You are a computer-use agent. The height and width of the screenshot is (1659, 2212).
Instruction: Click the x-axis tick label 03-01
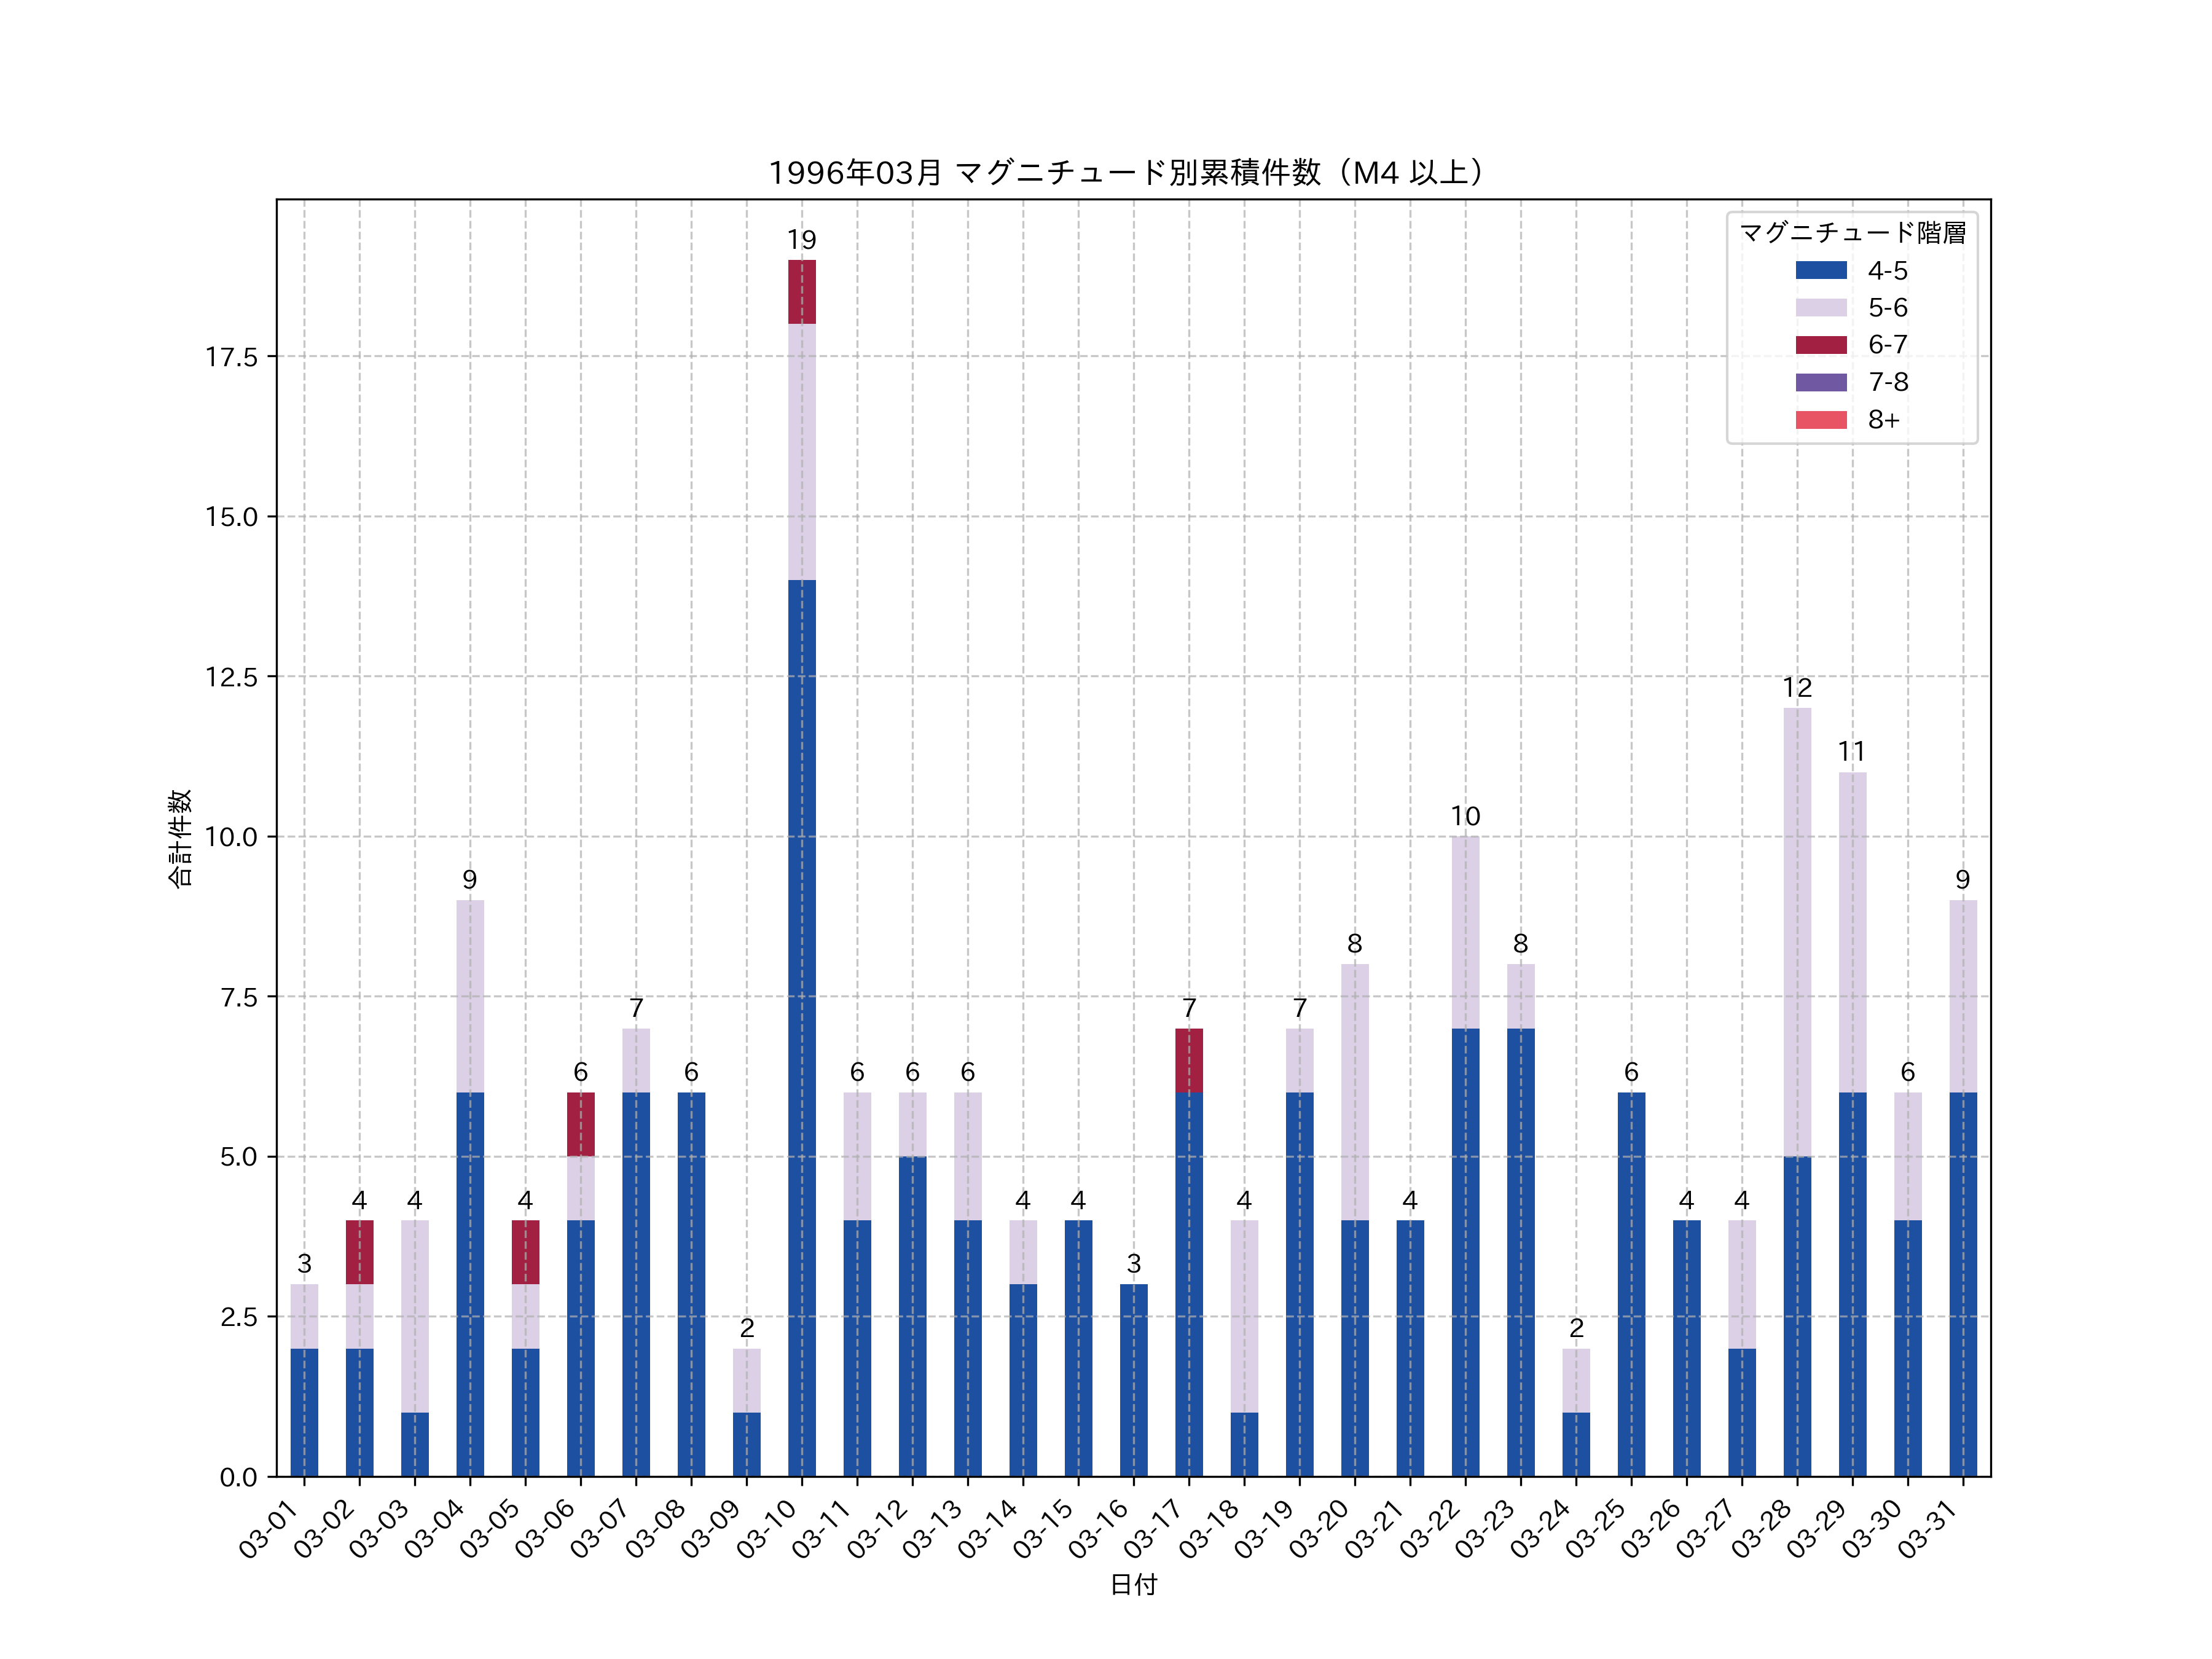point(270,1530)
